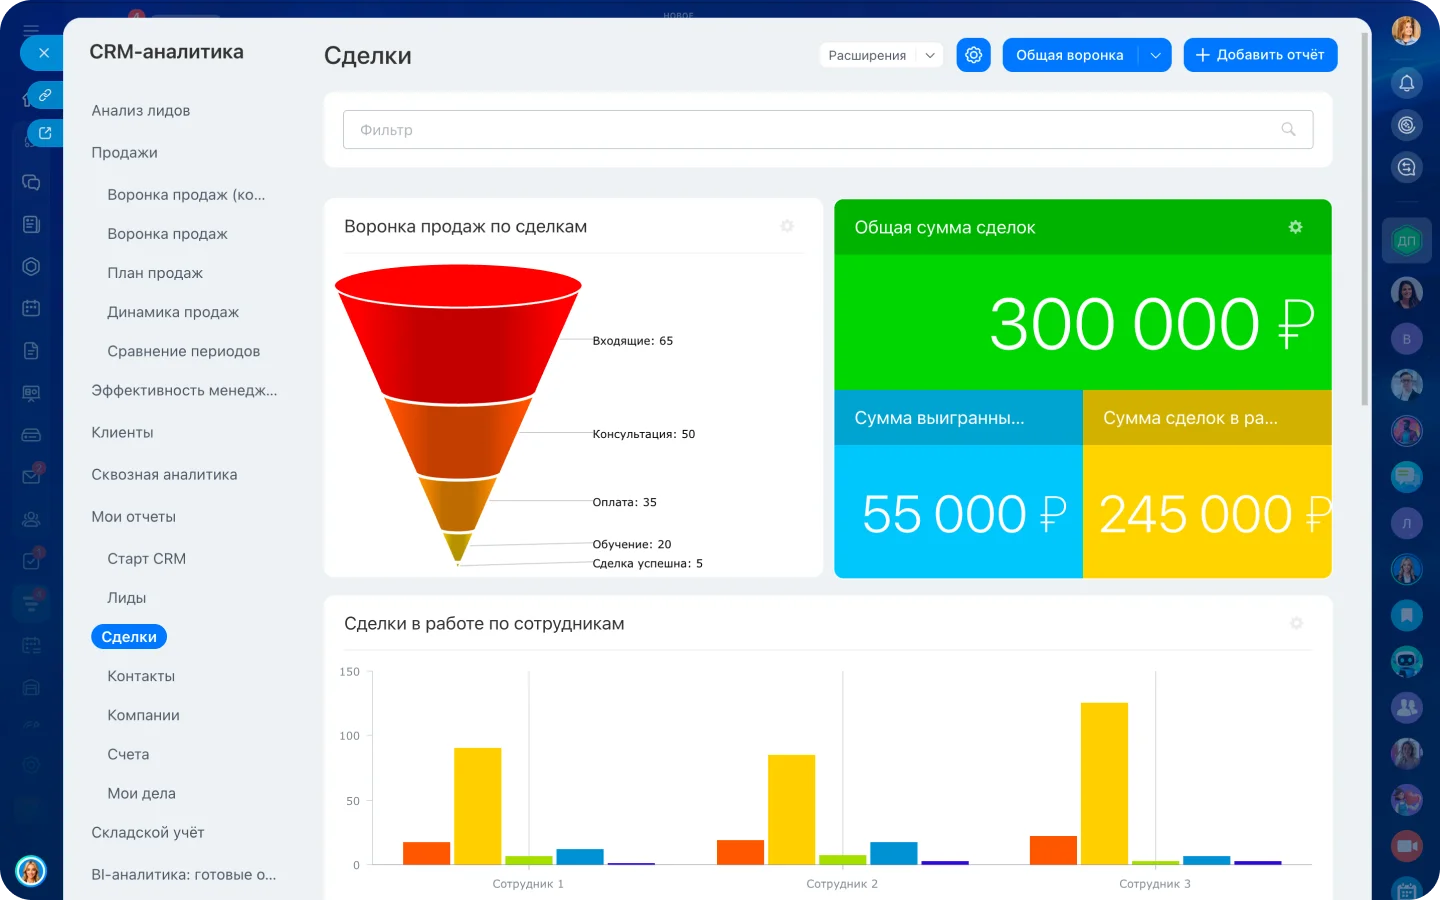Screen dimensions: 1440x900
Task: Open the notifications bell
Action: (1406, 83)
